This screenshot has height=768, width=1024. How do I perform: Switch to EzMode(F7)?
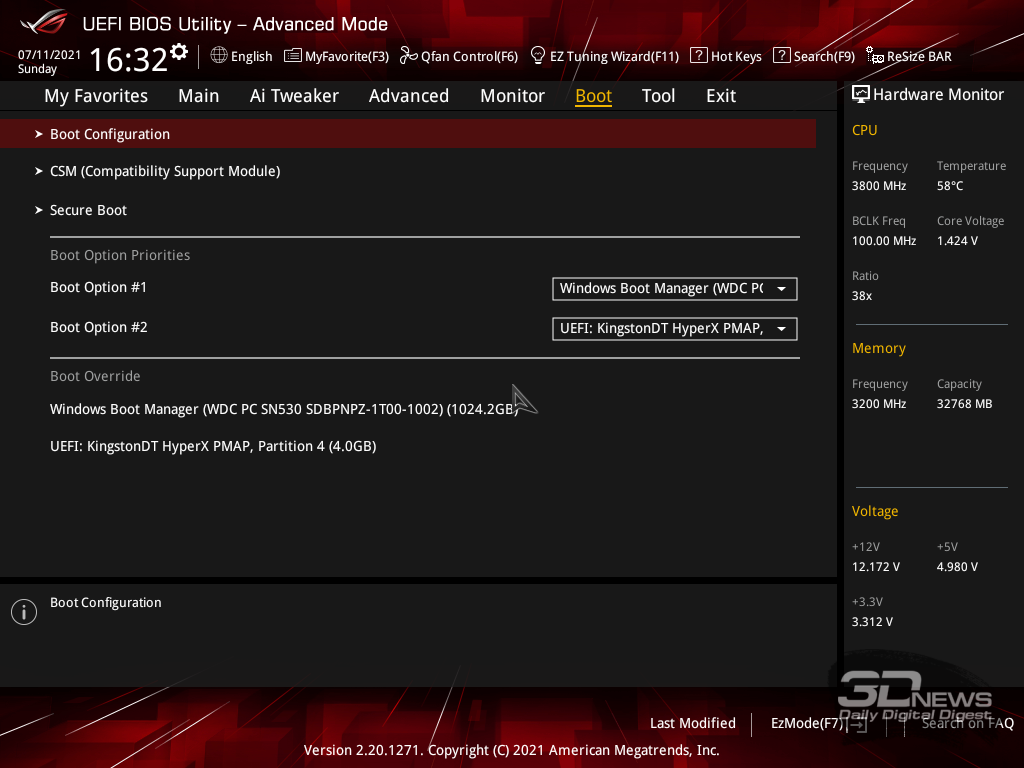(x=807, y=723)
